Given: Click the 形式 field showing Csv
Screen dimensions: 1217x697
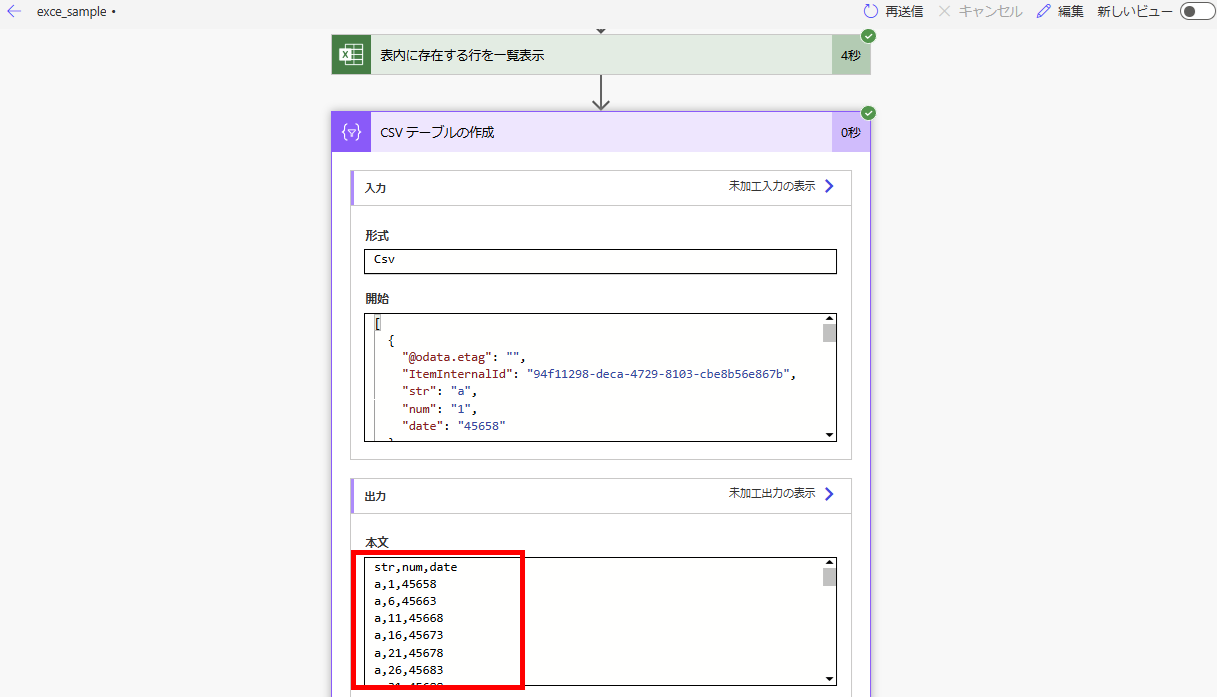Looking at the screenshot, I should (600, 261).
